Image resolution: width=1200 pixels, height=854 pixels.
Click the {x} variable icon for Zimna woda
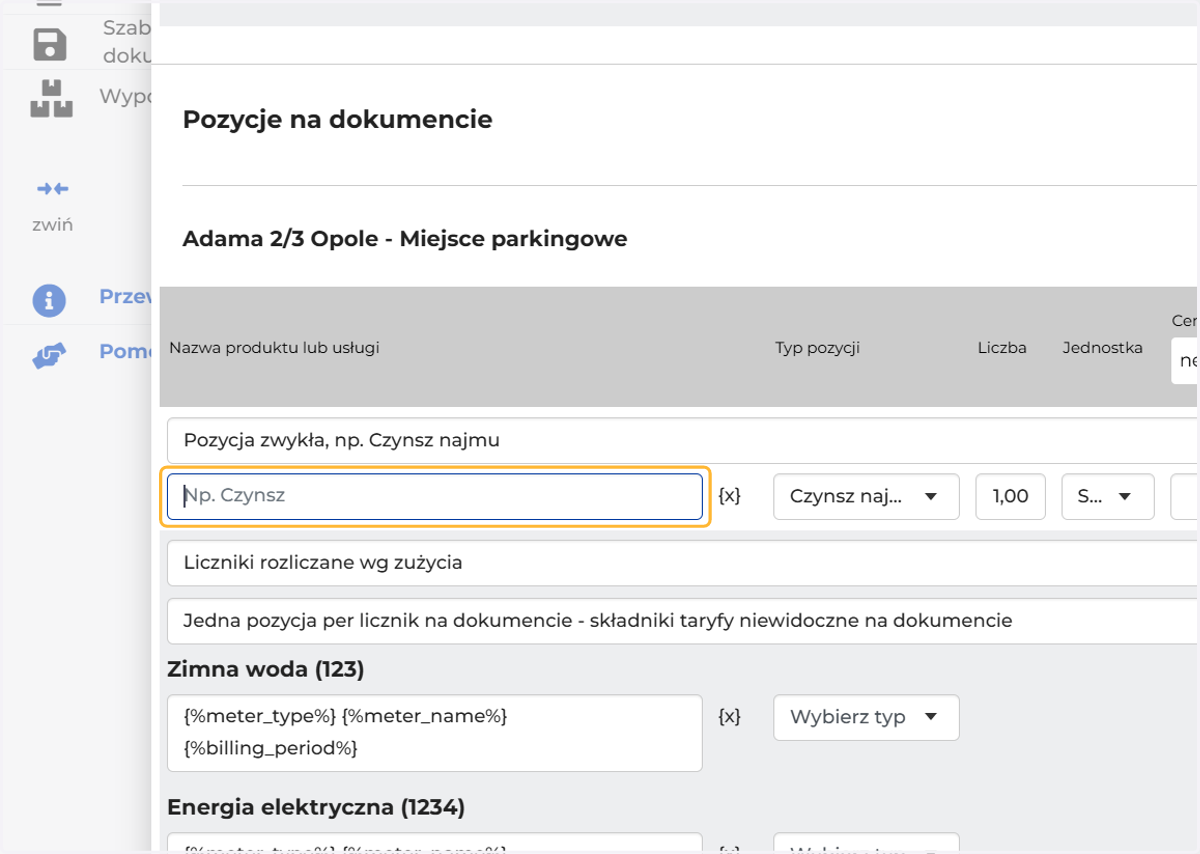(x=730, y=716)
